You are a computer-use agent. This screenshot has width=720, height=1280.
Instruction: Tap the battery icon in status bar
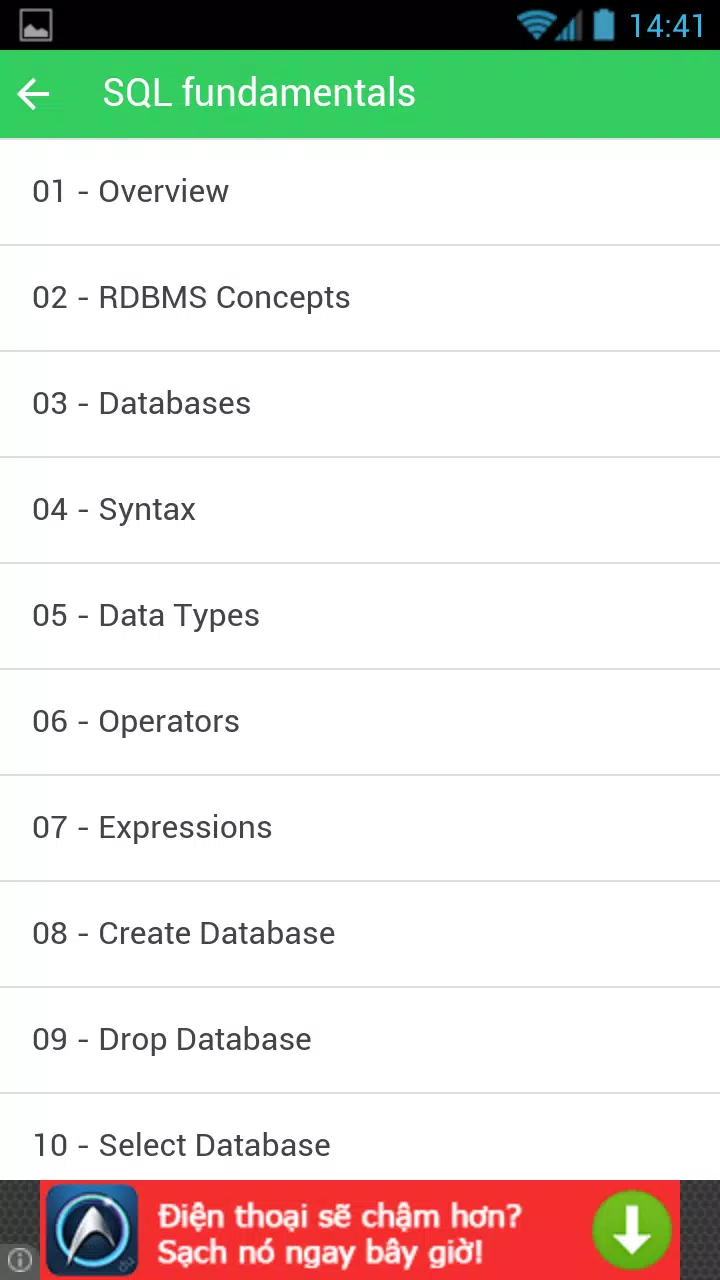point(603,25)
